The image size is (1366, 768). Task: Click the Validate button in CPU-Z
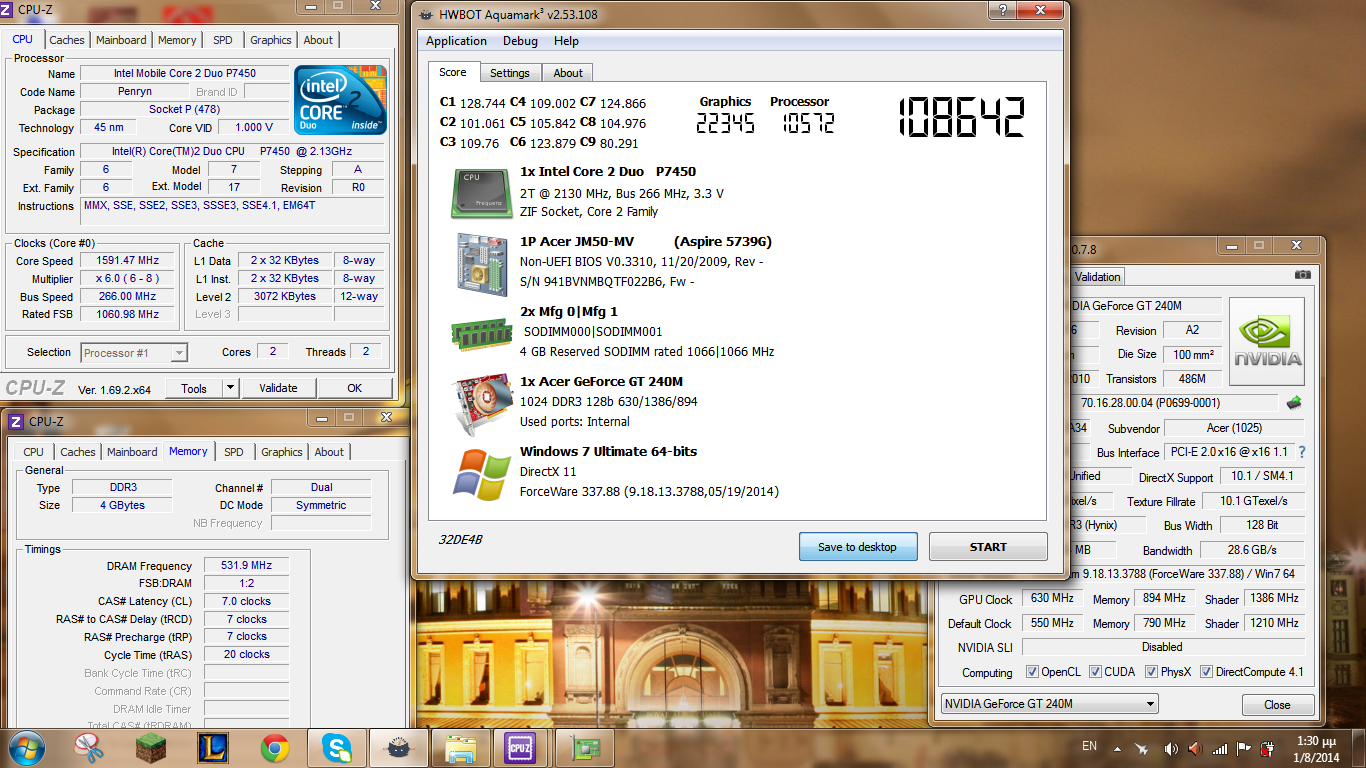[x=278, y=388]
